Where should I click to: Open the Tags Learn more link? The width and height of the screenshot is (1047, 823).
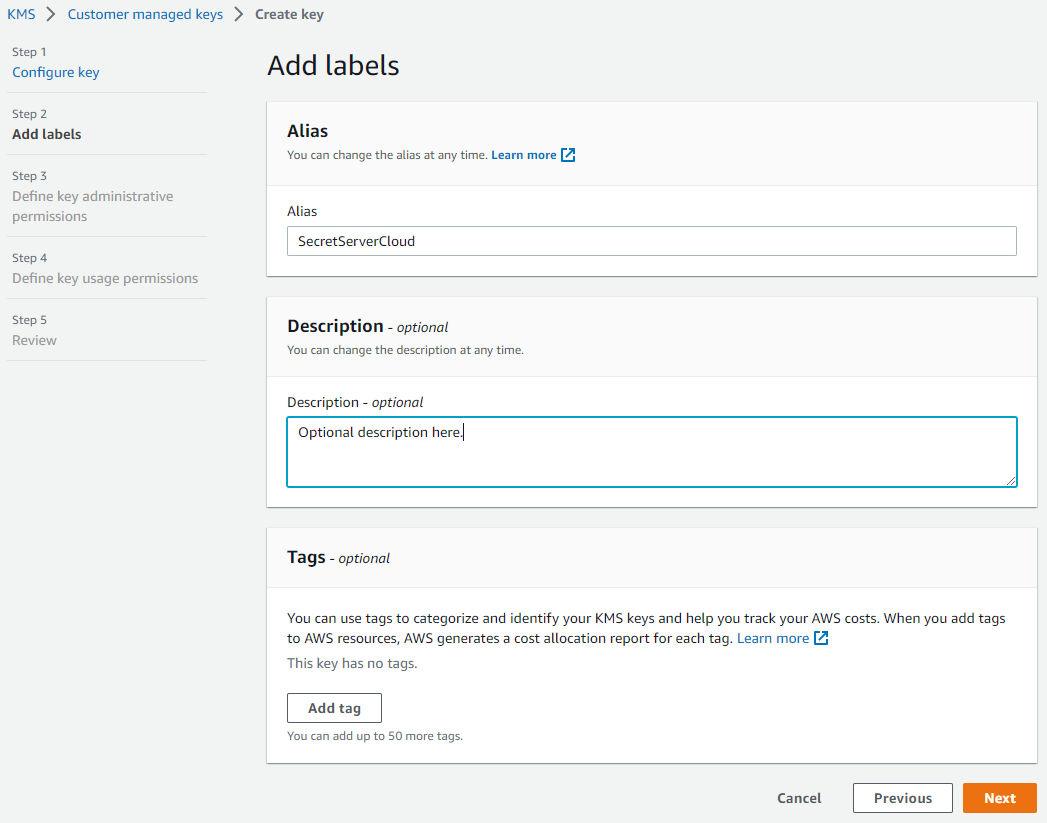pyautogui.click(x=772, y=638)
